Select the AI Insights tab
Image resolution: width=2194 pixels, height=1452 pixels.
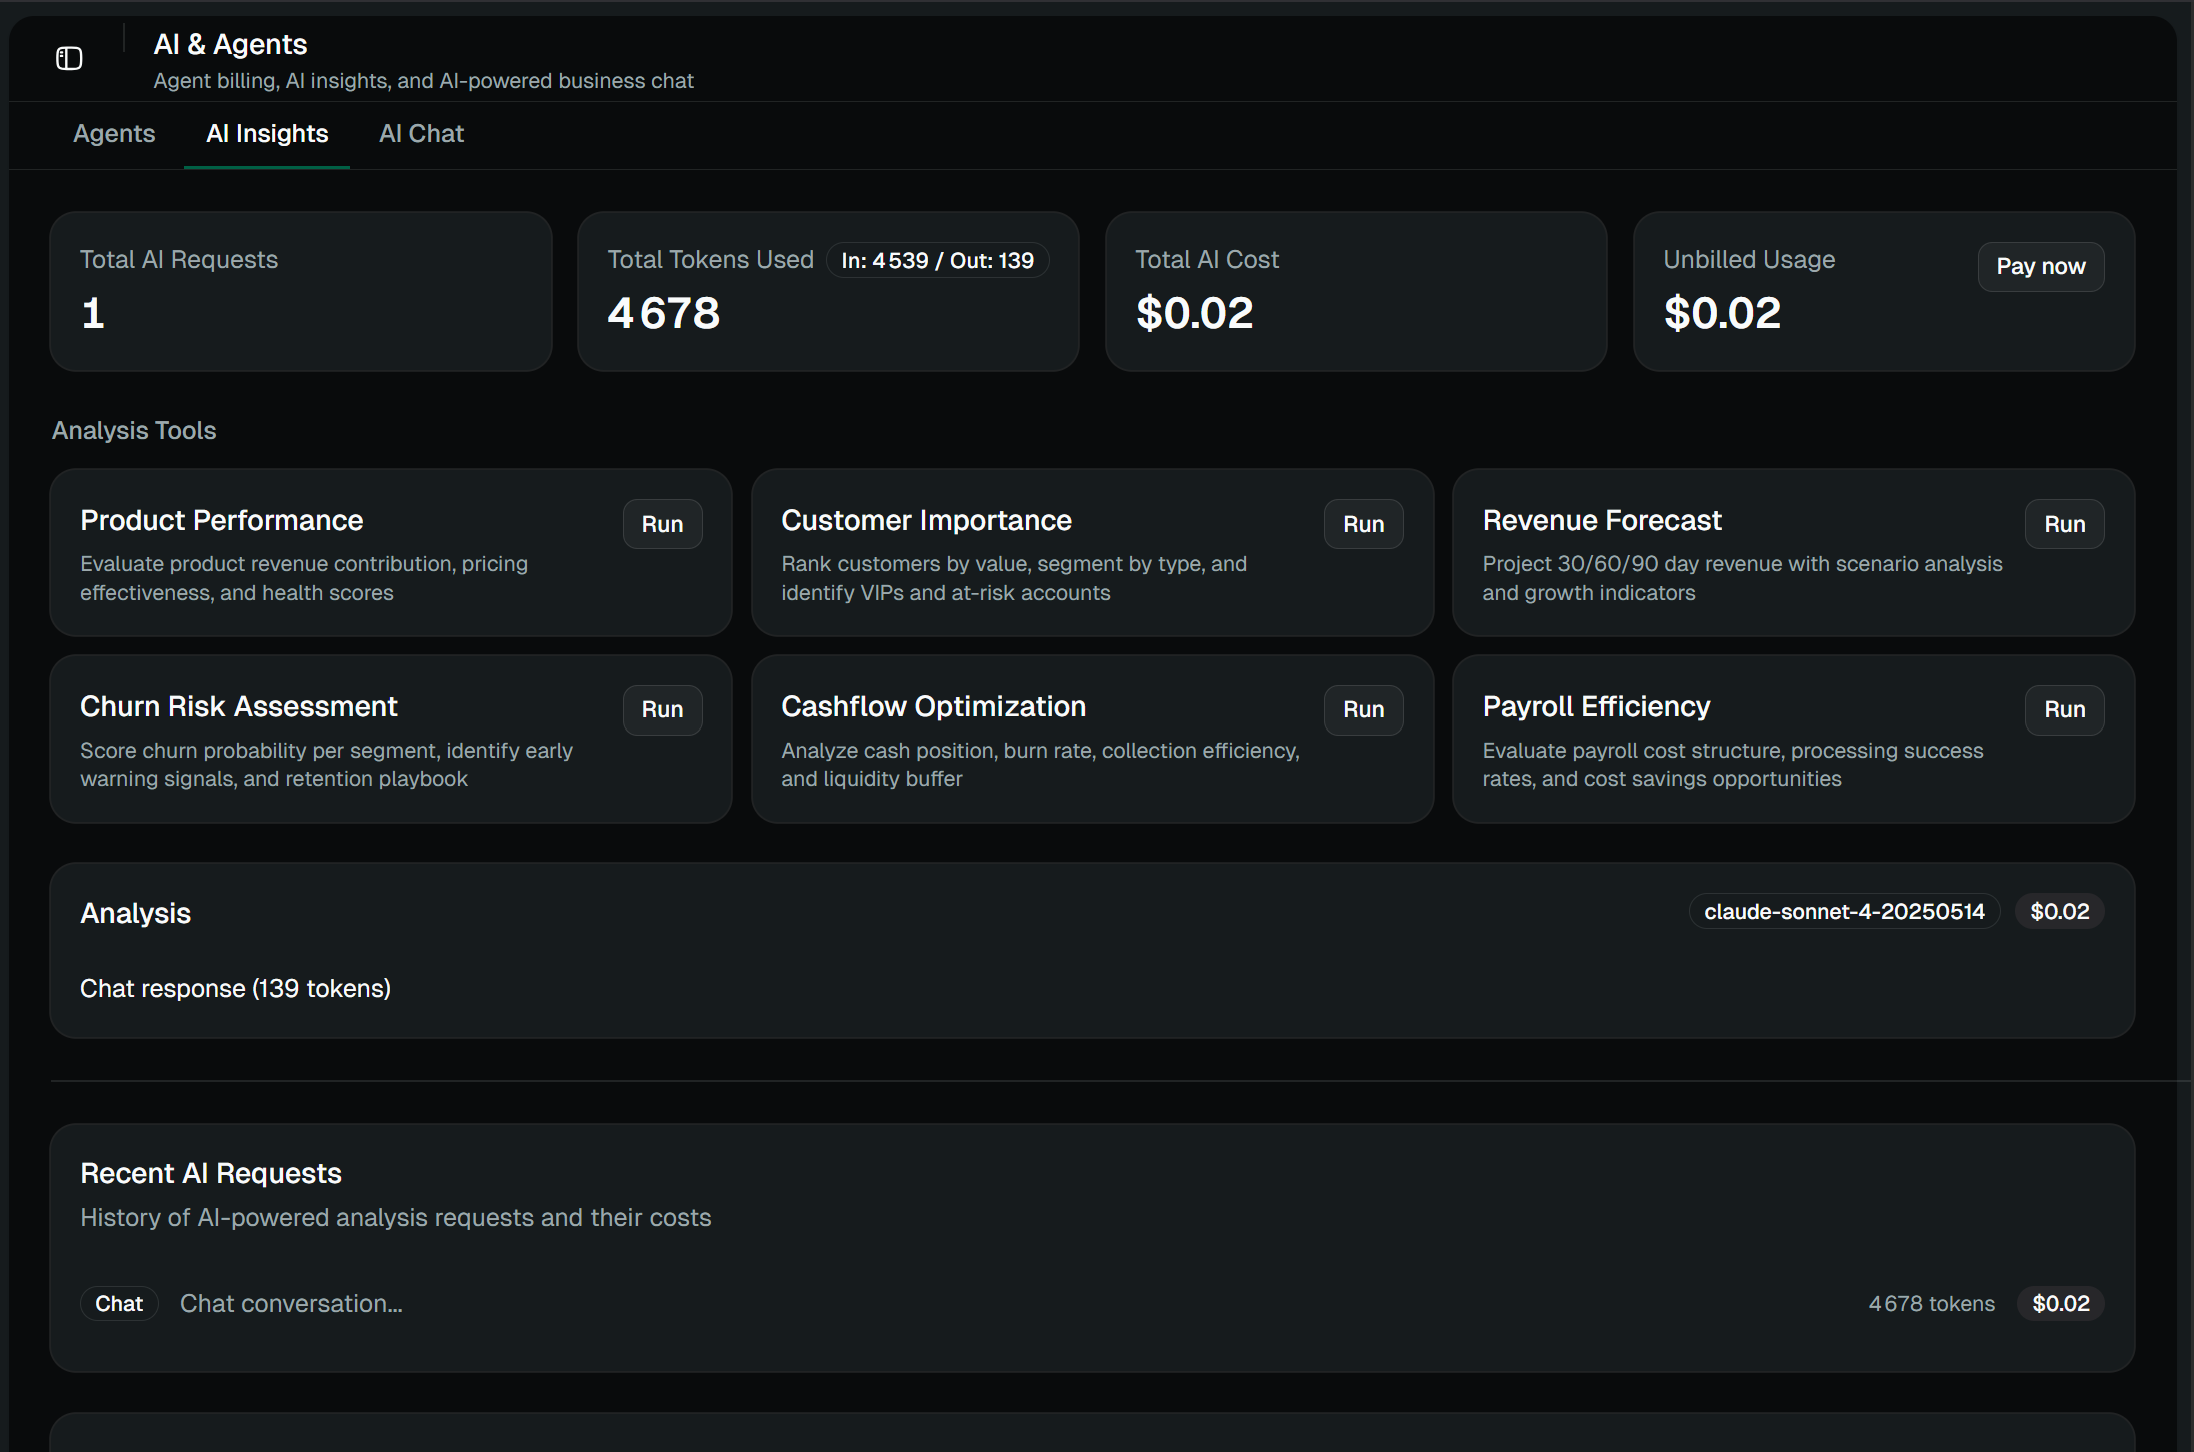267,134
